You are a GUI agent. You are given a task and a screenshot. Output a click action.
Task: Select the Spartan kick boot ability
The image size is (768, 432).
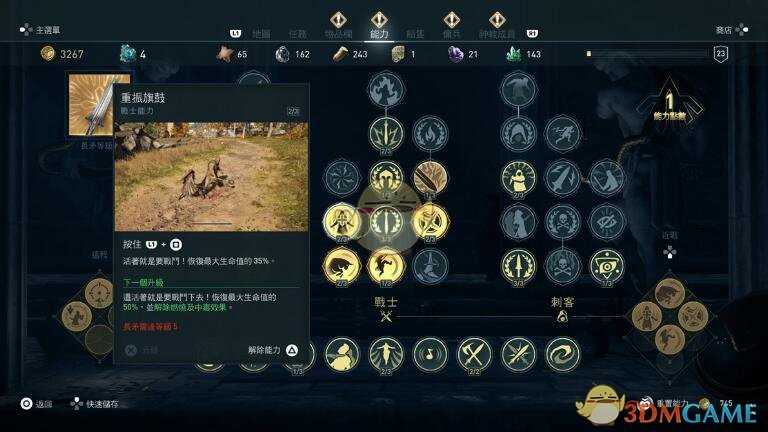[x=430, y=266]
